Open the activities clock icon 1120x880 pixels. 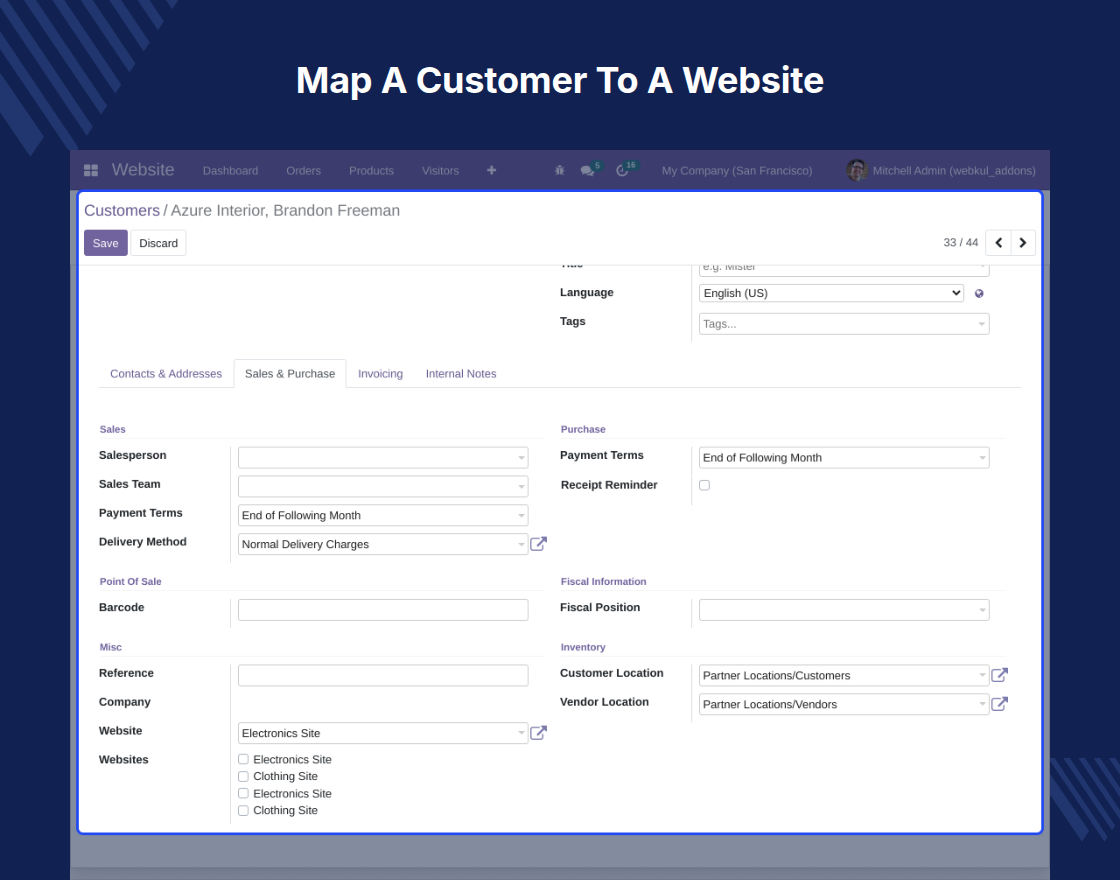pyautogui.click(x=622, y=170)
